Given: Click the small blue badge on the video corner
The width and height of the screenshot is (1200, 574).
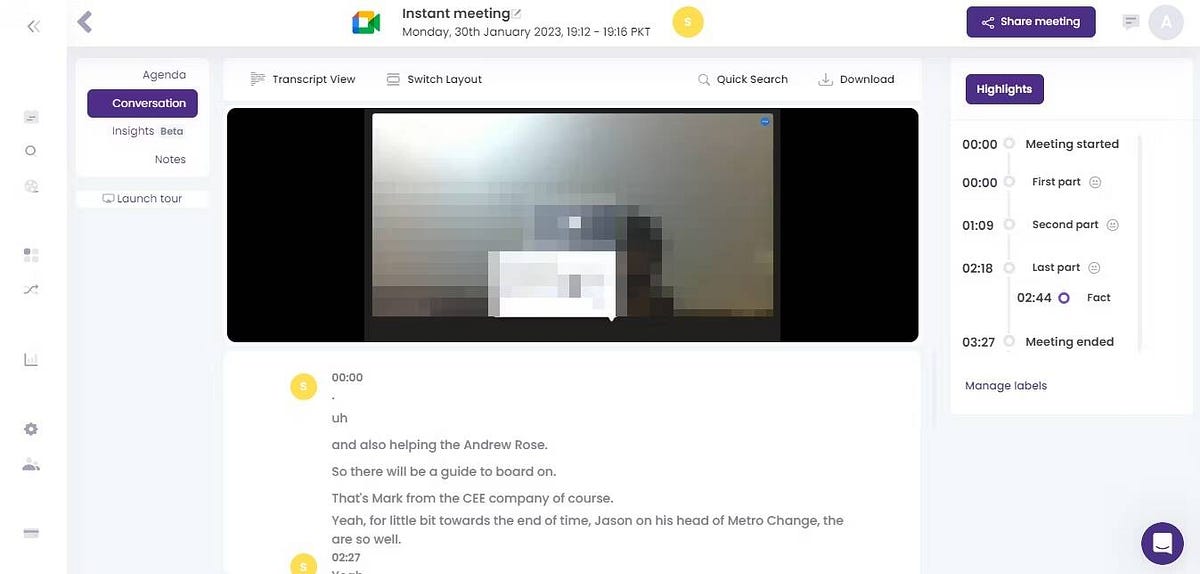Looking at the screenshot, I should click(765, 121).
